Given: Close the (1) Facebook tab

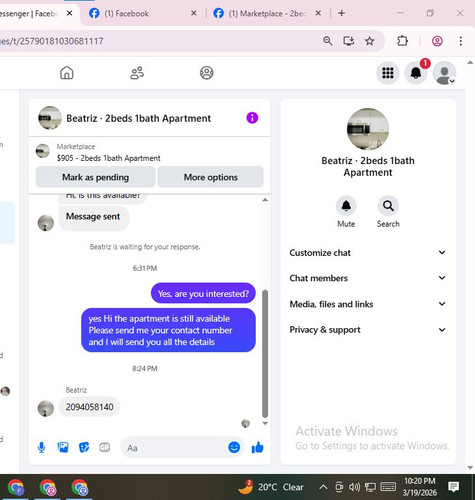Looking at the screenshot, I should coord(194,13).
